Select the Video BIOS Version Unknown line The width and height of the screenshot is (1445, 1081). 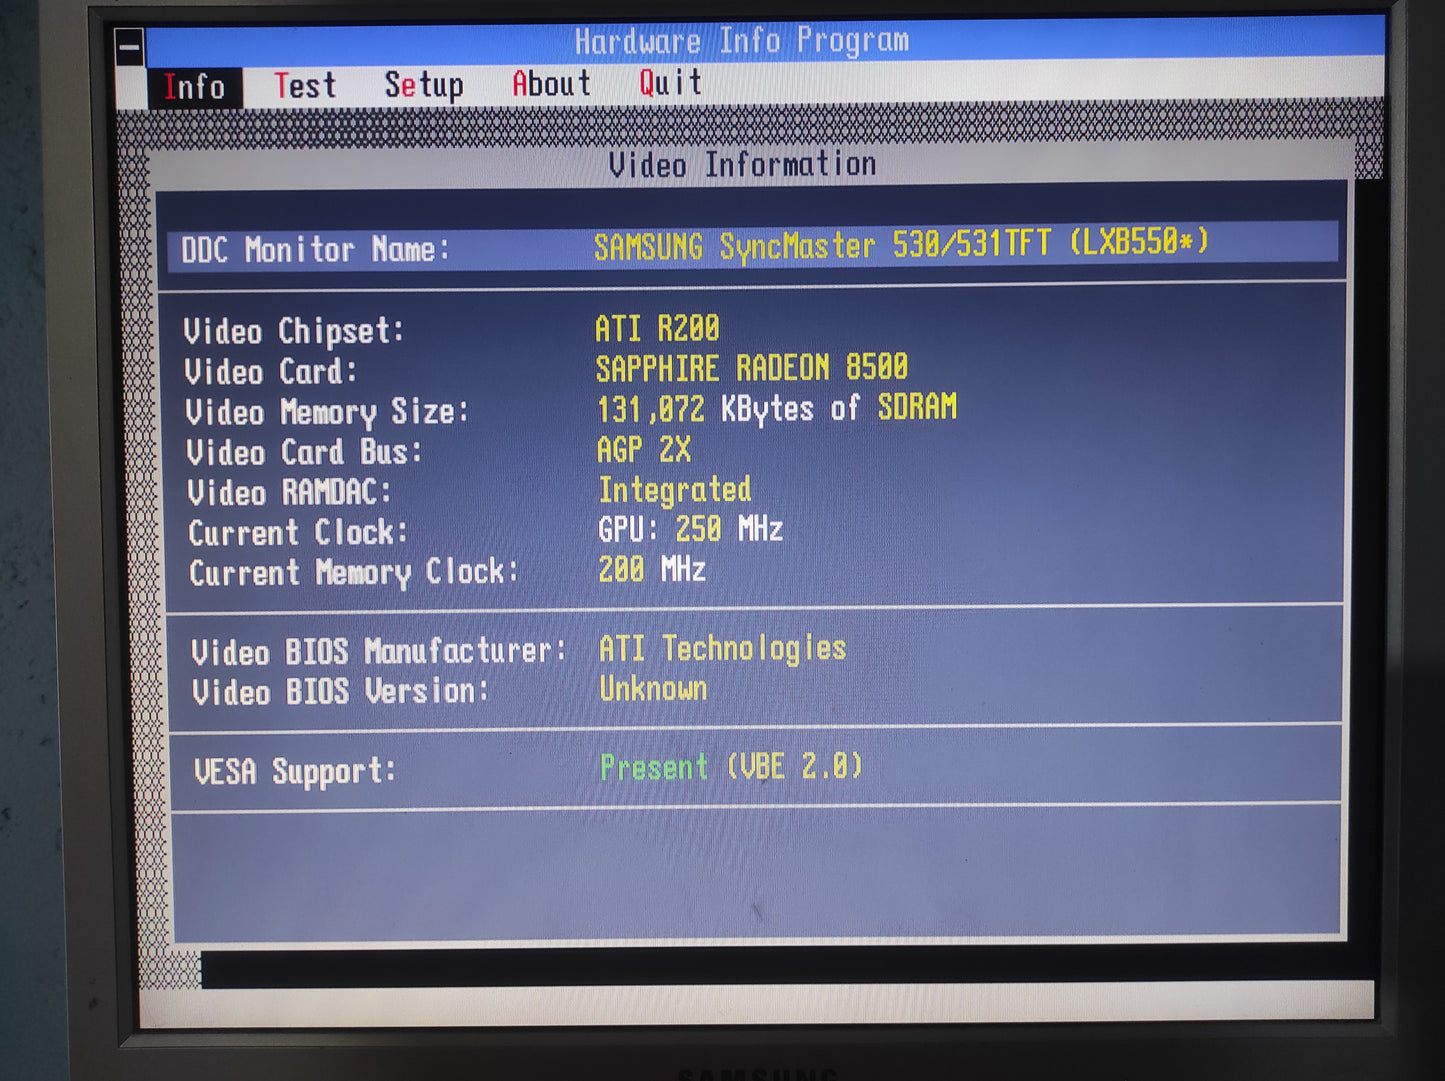point(653,689)
